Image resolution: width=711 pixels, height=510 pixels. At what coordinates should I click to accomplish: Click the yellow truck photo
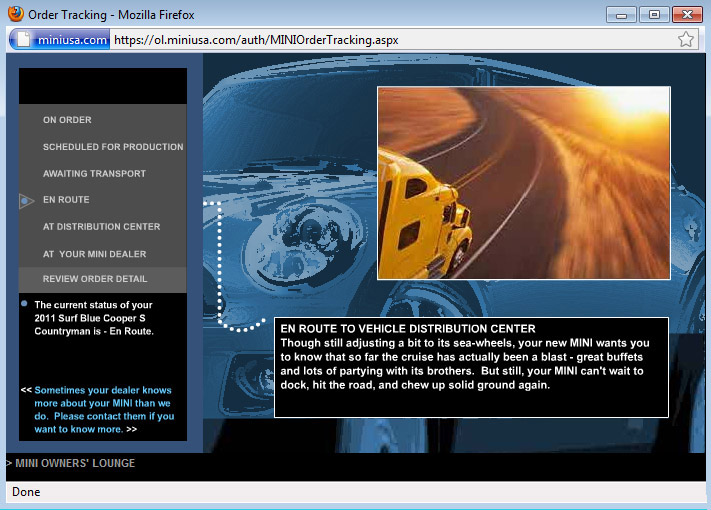(x=524, y=183)
